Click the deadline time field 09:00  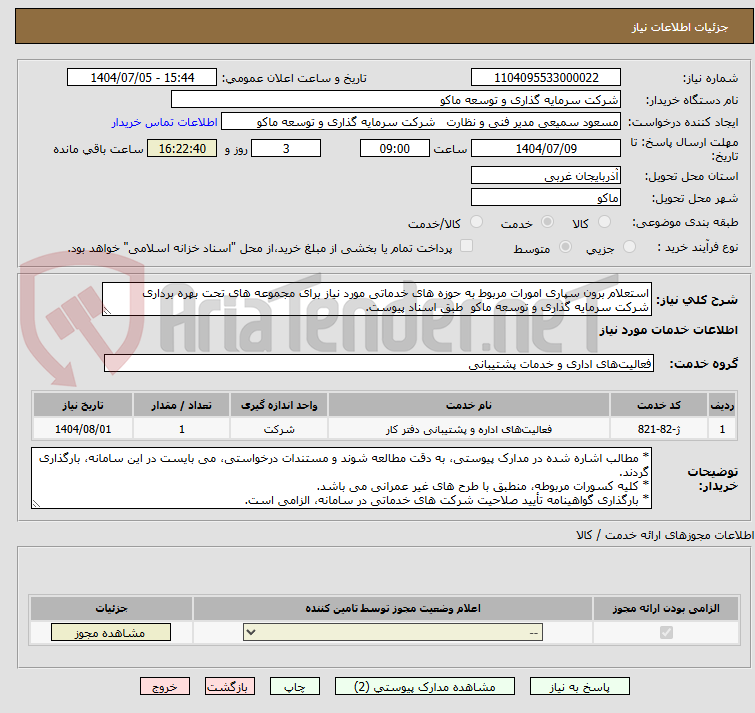coord(395,148)
